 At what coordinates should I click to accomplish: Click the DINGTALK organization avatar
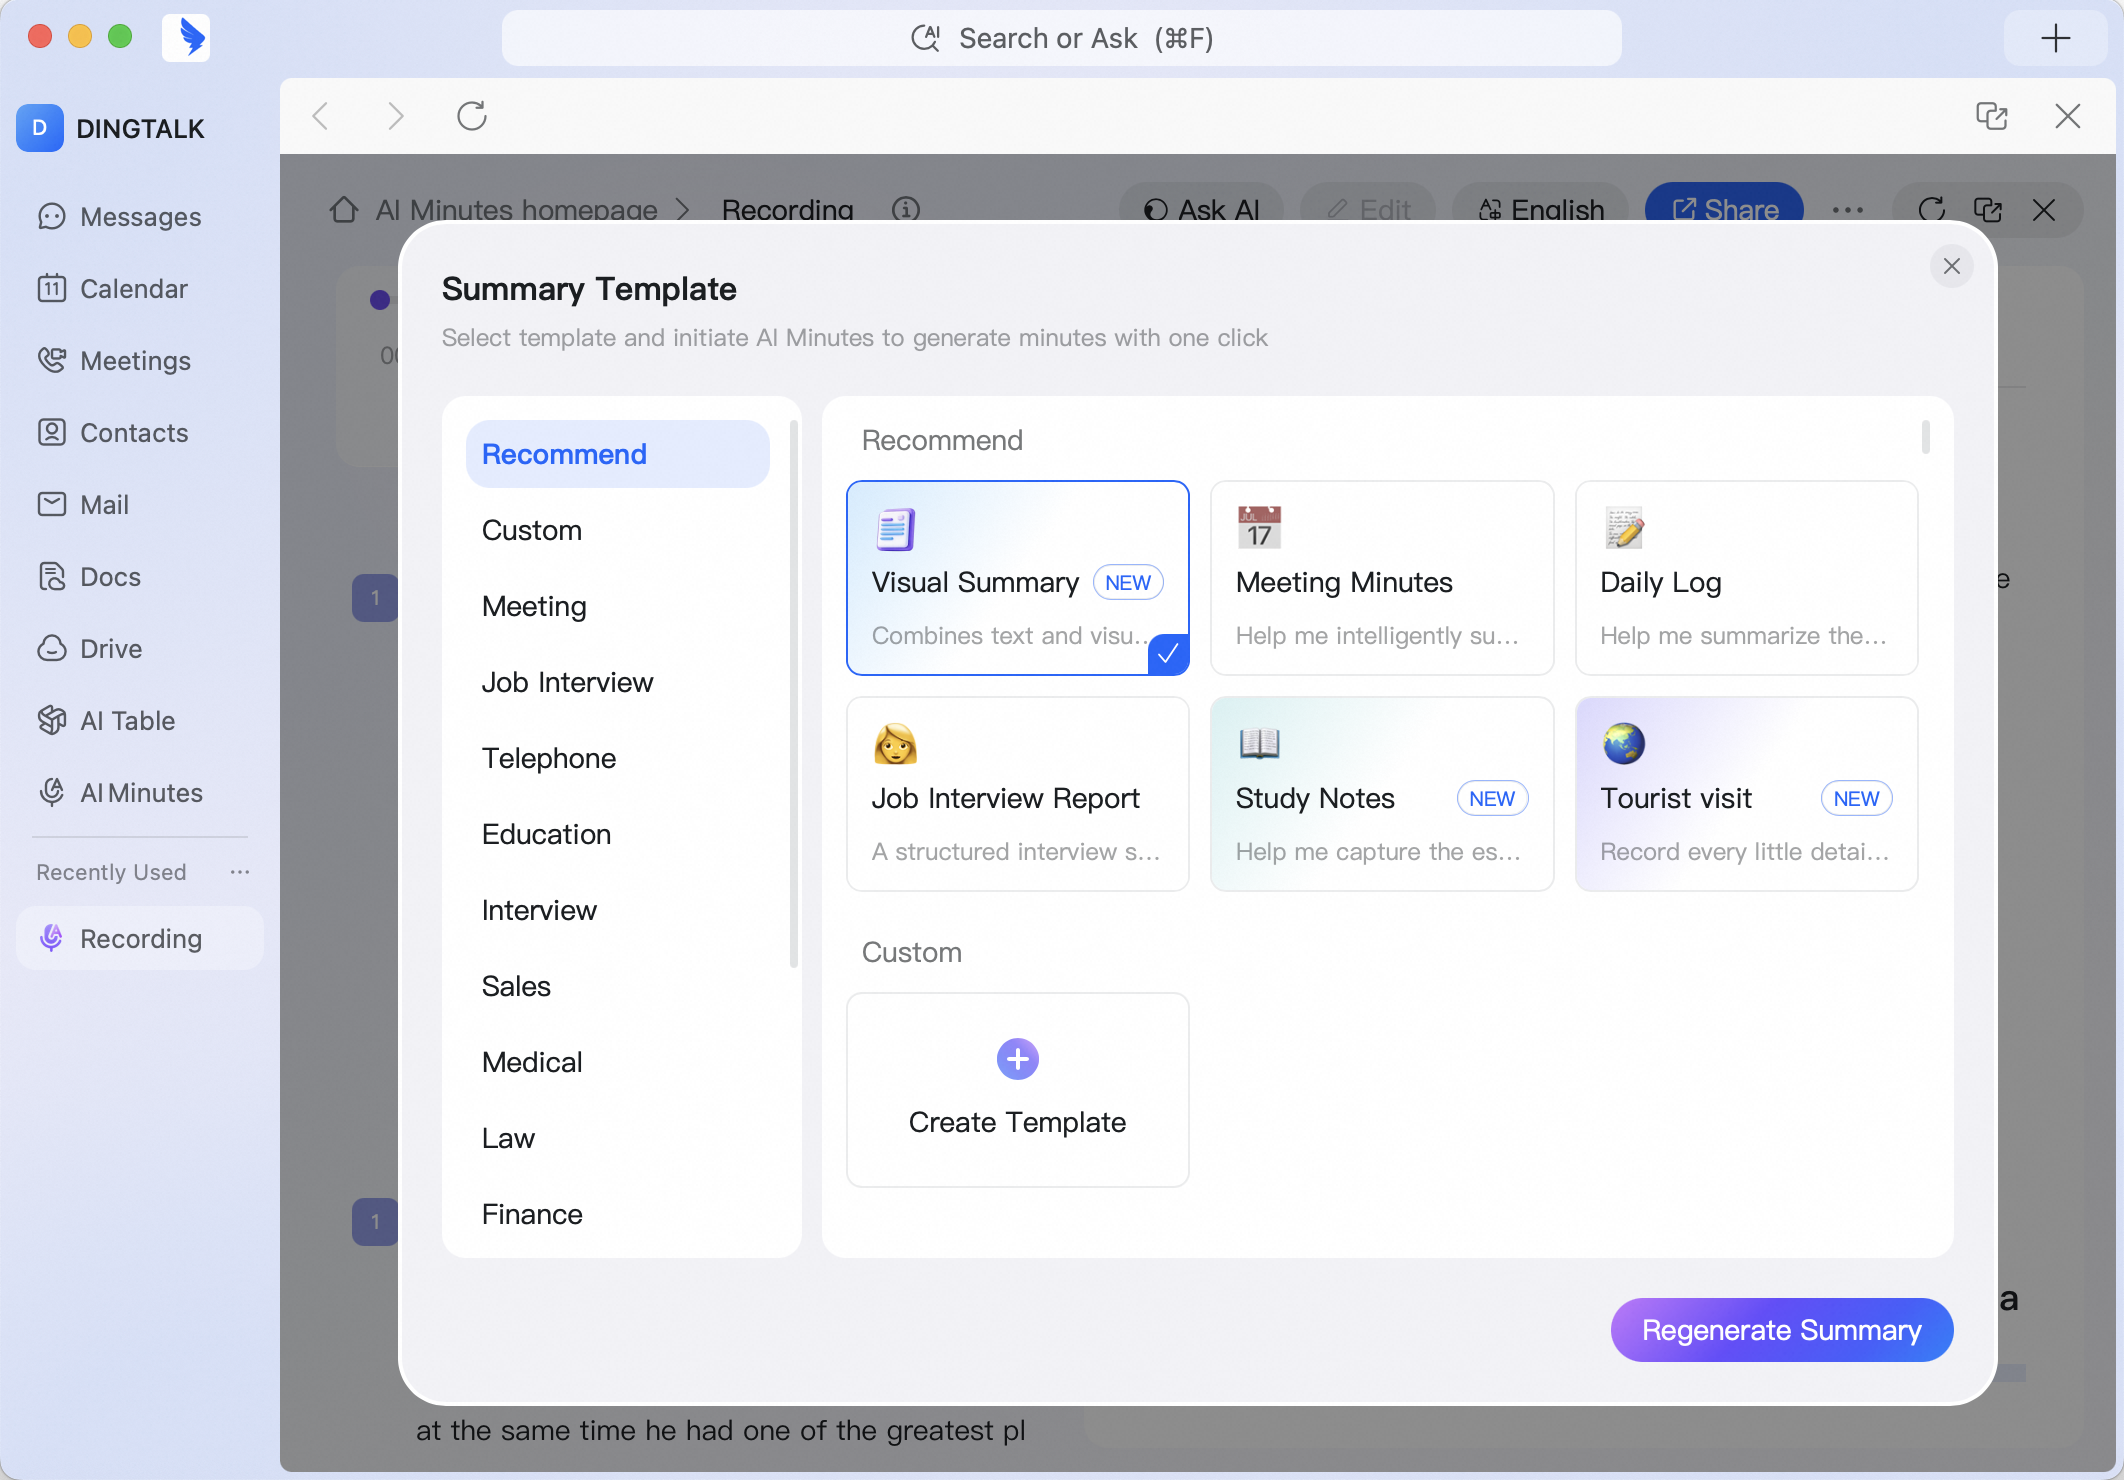click(40, 128)
